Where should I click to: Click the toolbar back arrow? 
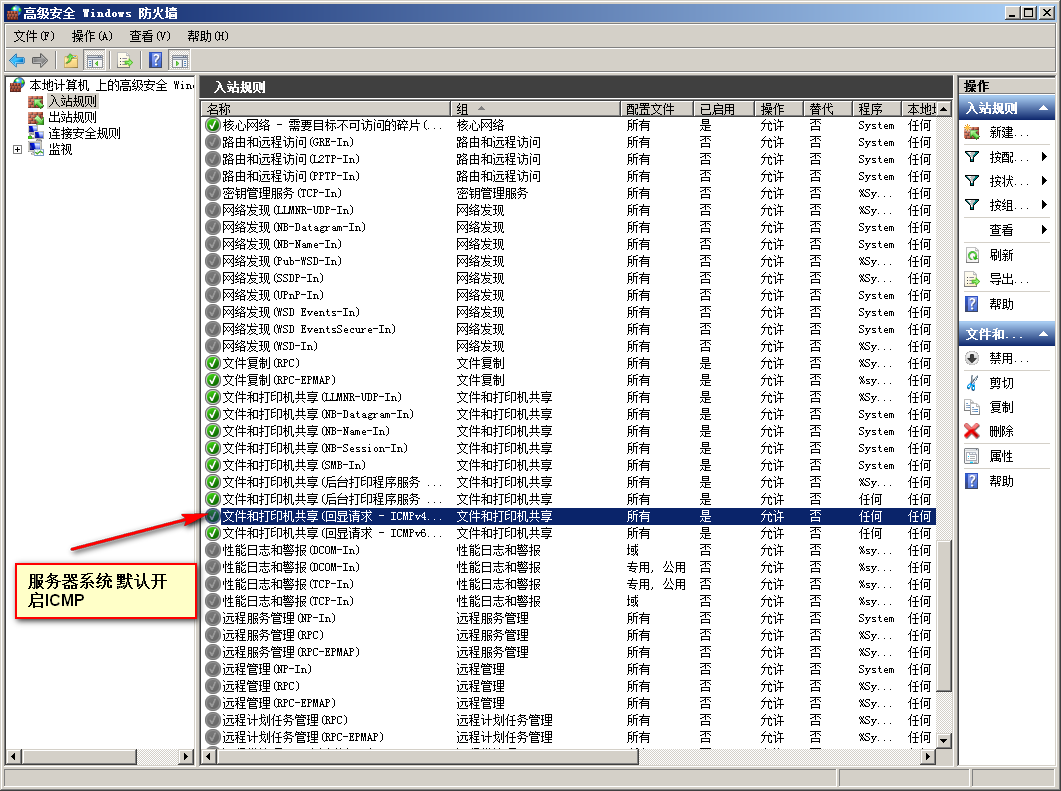click(17, 60)
